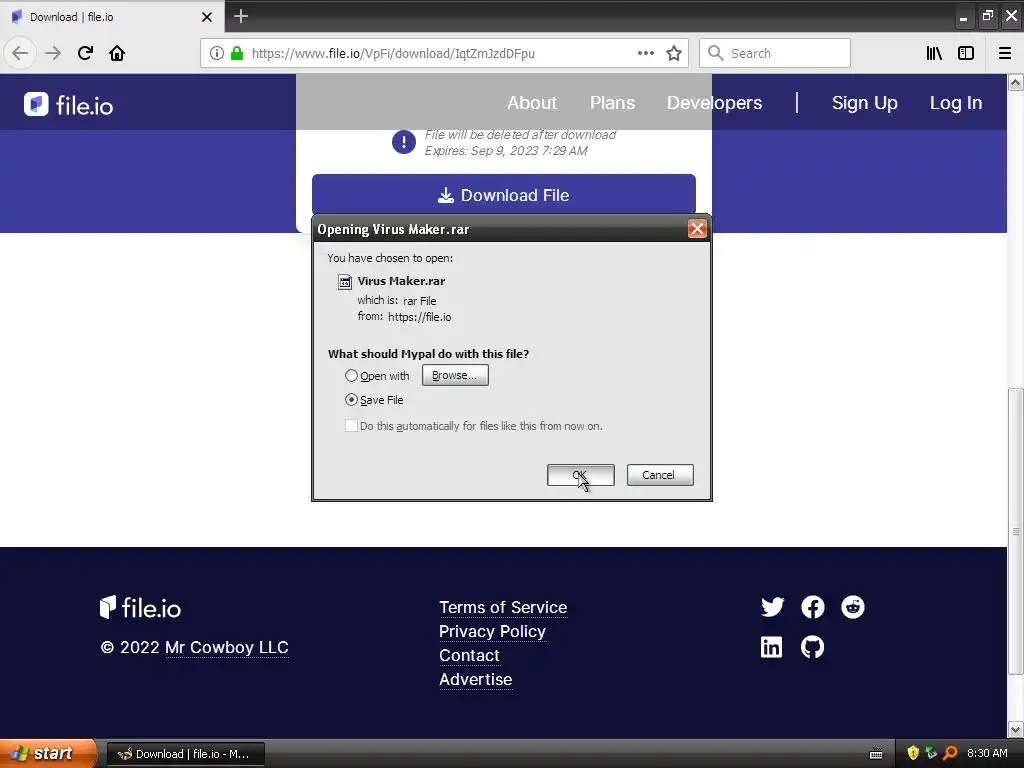
Task: Click the rar file type icon
Action: coord(344,281)
